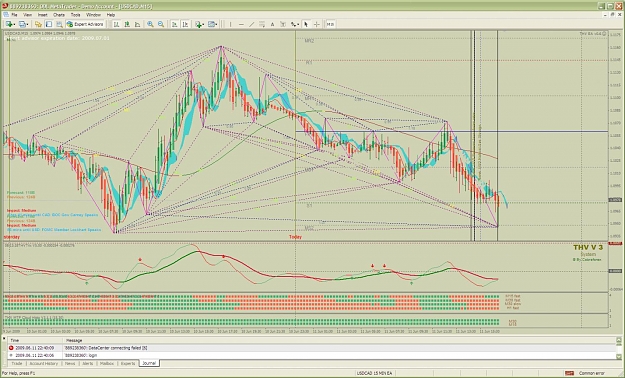Click the THV V 3 indicator title
Screen dimensions: 625x378
coord(588,248)
